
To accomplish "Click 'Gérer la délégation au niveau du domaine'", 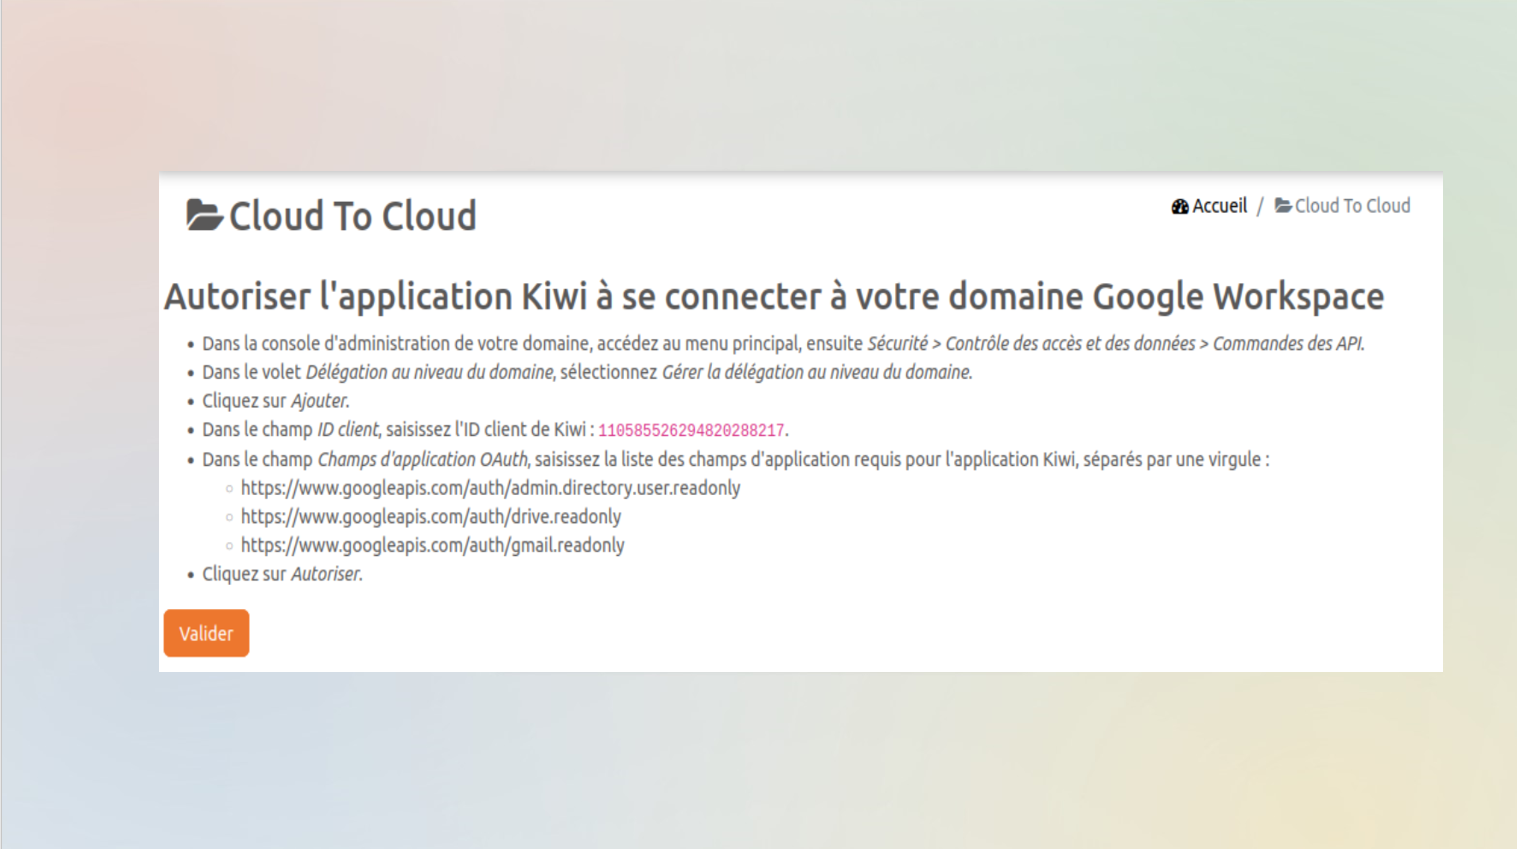I will point(816,372).
